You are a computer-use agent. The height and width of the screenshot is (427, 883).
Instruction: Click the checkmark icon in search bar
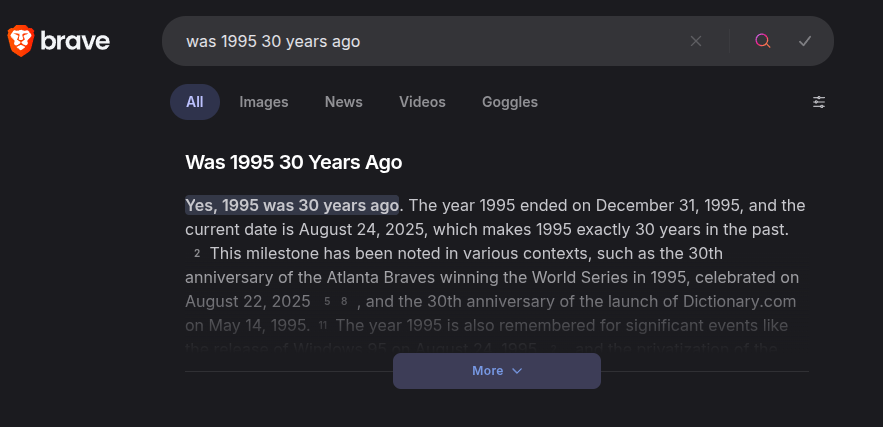click(x=805, y=41)
